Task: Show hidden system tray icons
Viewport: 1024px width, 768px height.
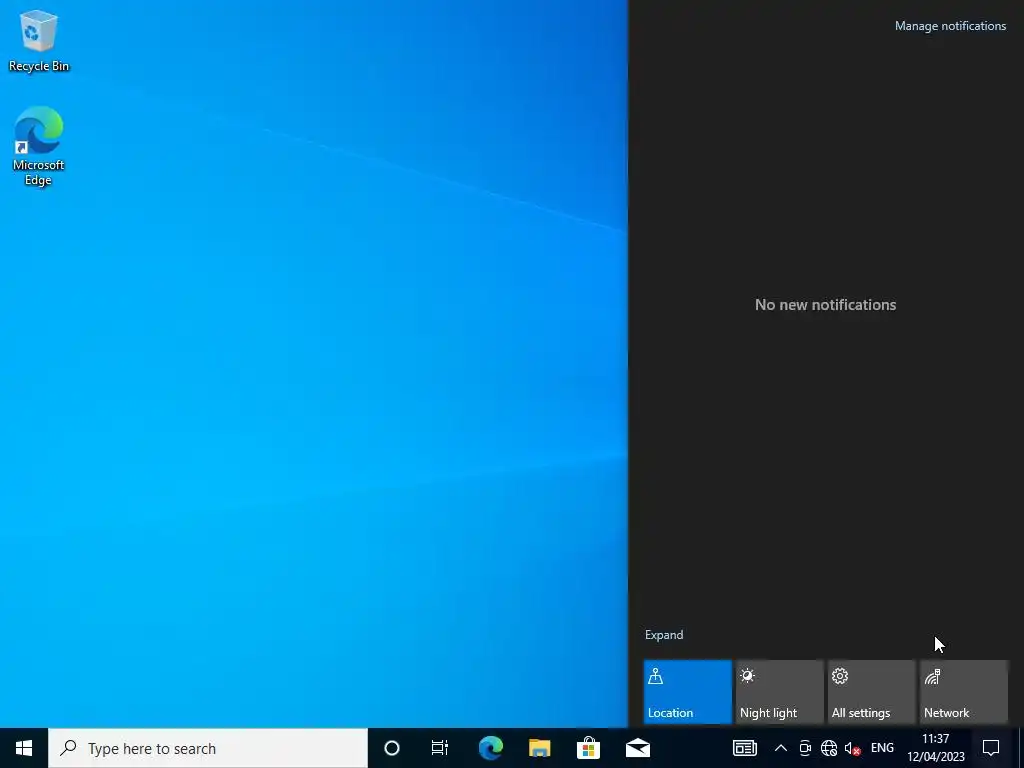Action: 780,748
